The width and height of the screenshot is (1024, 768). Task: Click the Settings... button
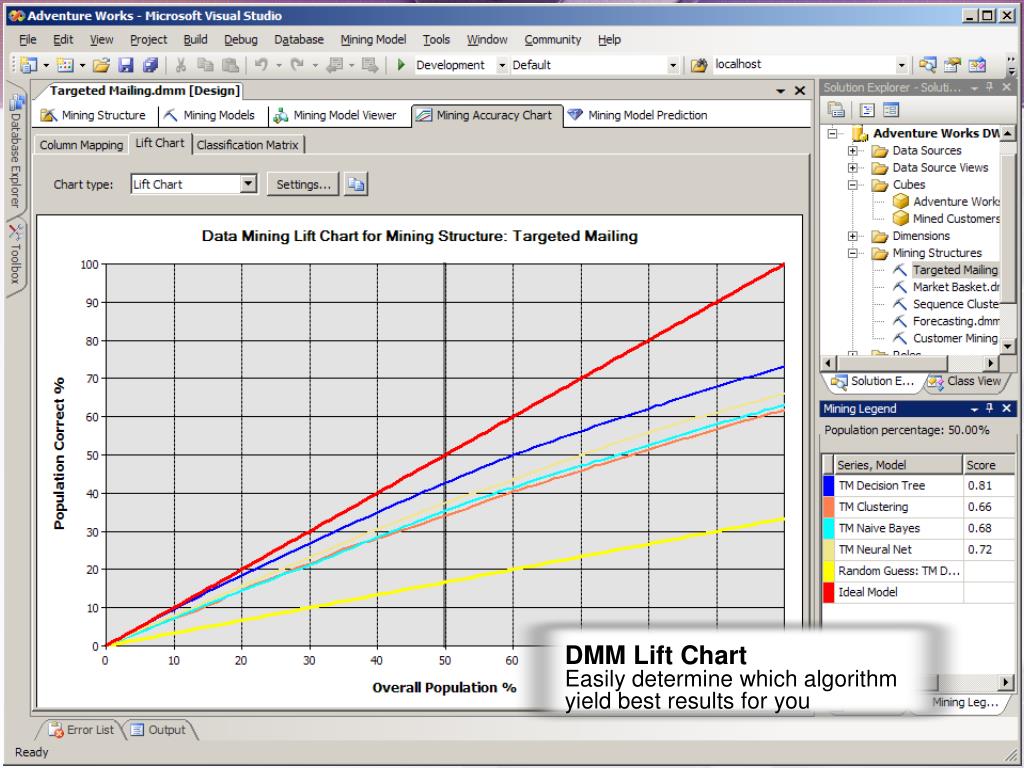click(x=303, y=184)
